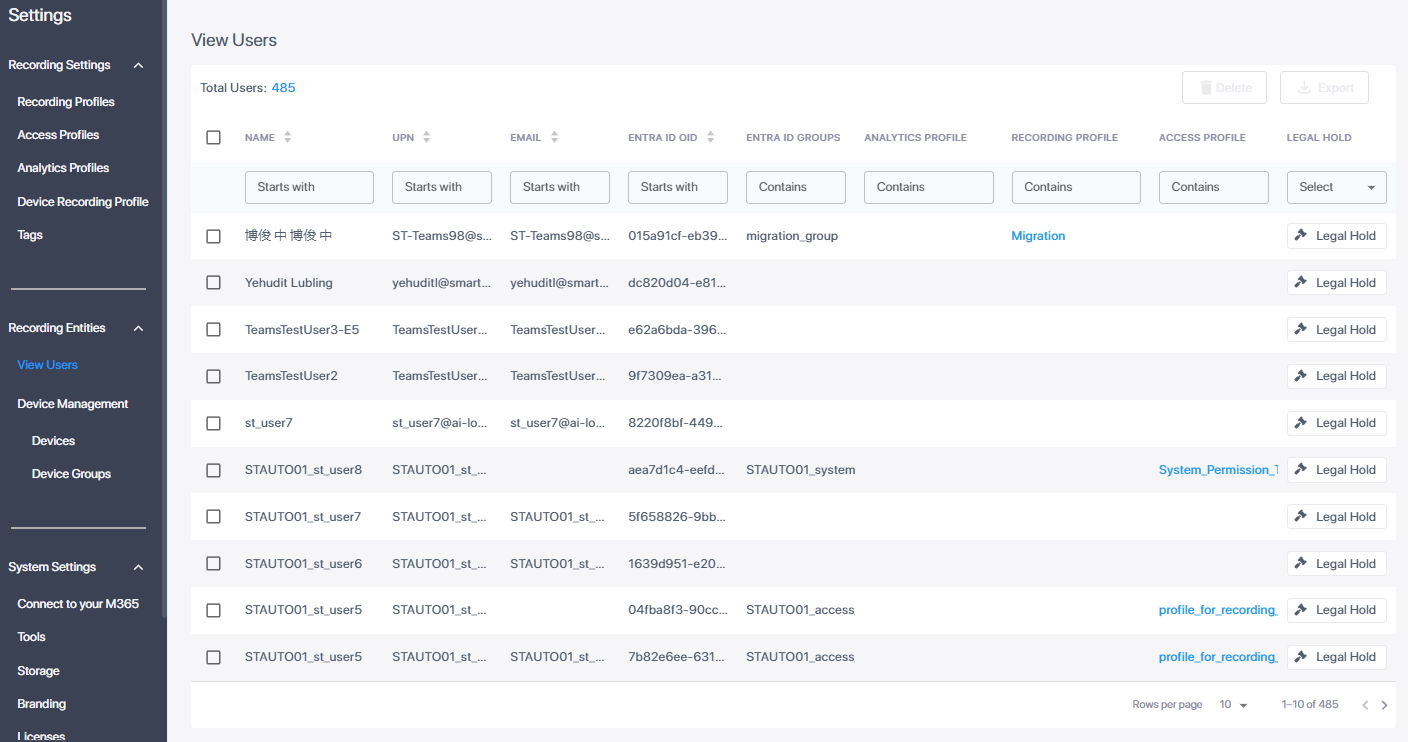Image resolution: width=1408 pixels, height=742 pixels.
Task: Open the Legal Hold filter dropdown
Action: (1336, 187)
